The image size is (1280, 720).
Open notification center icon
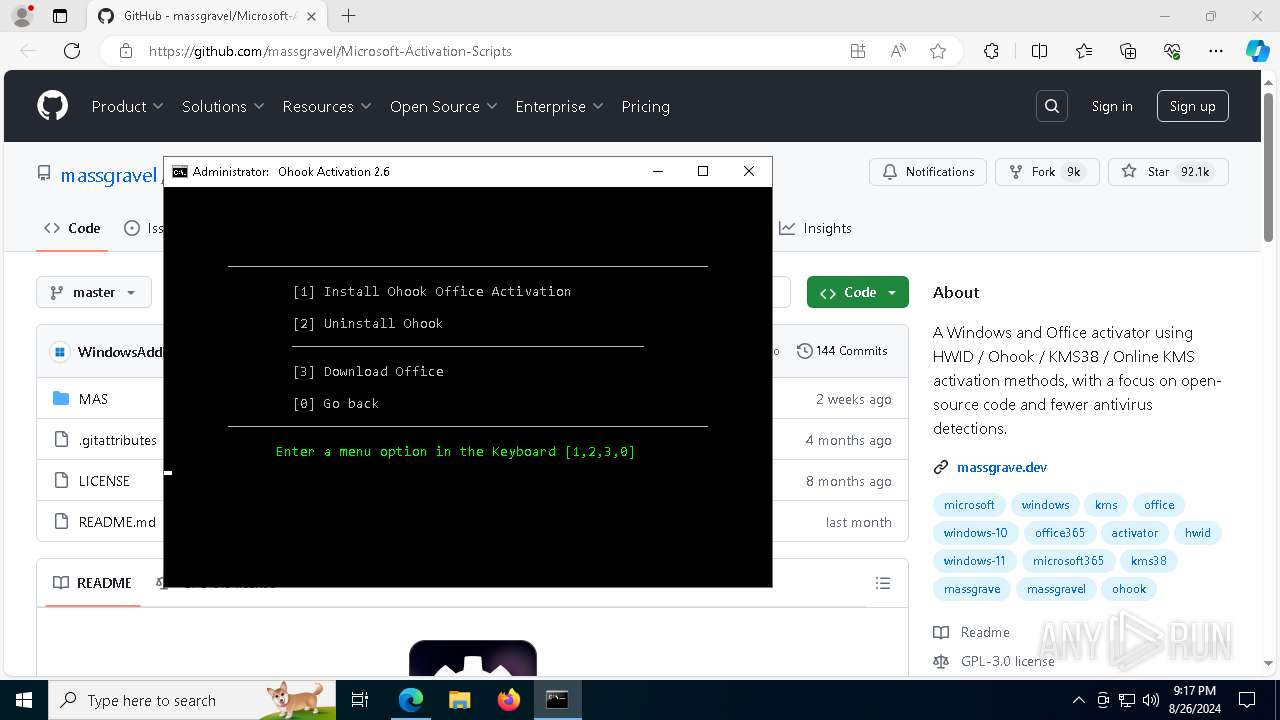tap(1247, 700)
